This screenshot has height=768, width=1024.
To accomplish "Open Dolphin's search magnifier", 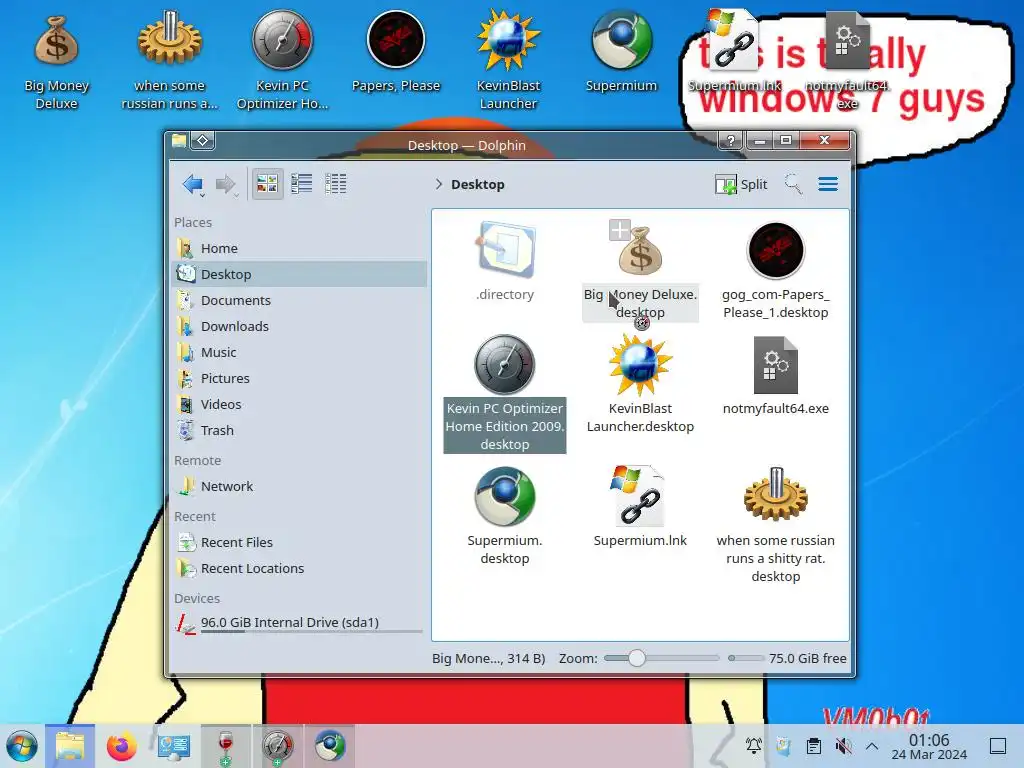I will click(x=793, y=185).
